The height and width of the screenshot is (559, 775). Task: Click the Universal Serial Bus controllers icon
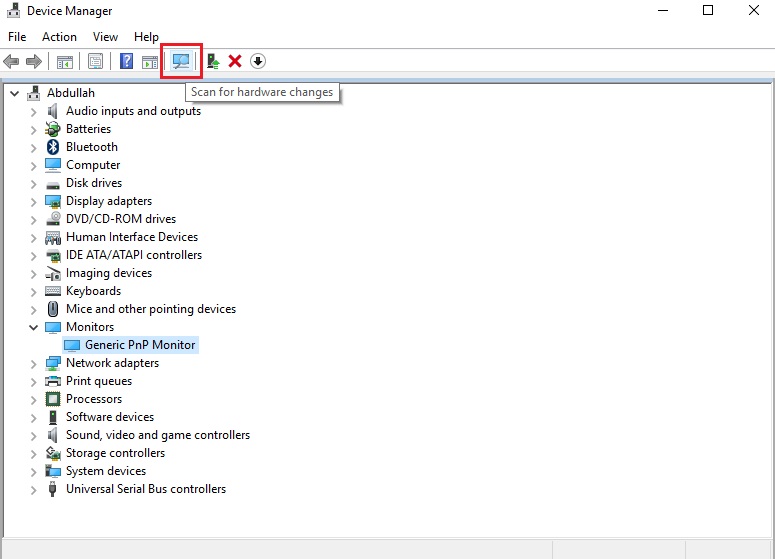(x=52, y=489)
